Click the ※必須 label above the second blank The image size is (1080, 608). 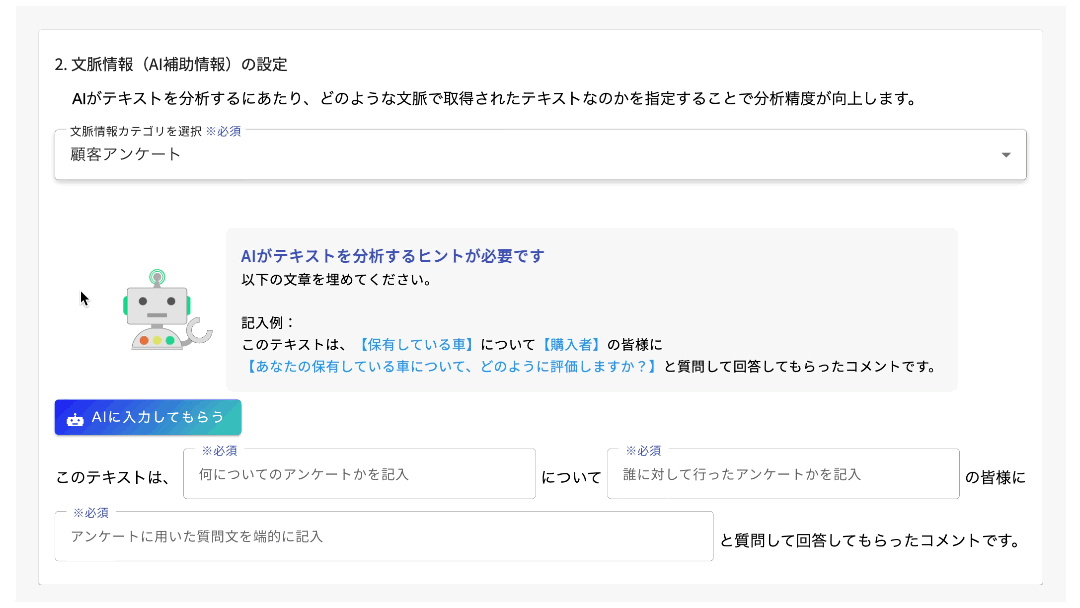(x=643, y=450)
